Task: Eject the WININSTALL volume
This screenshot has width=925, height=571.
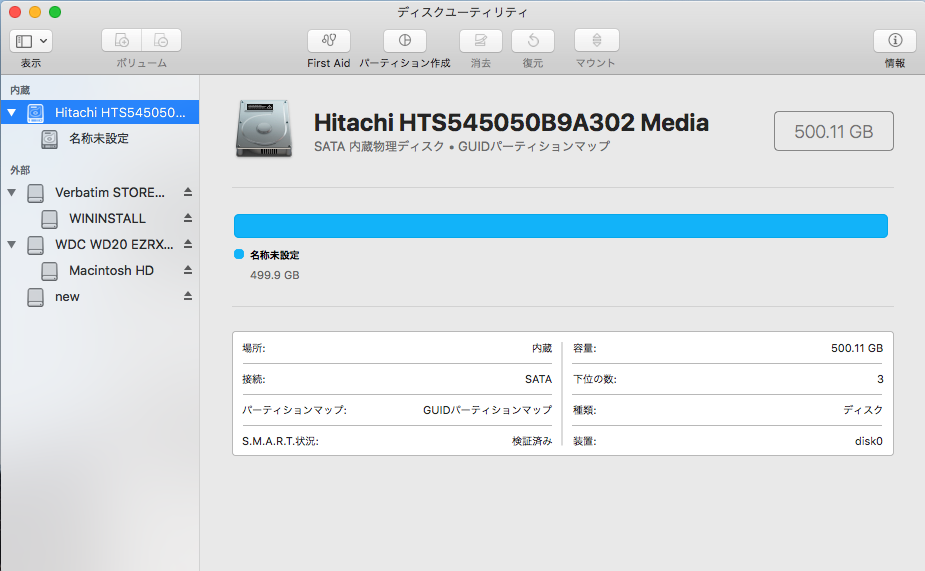Action: (187, 218)
